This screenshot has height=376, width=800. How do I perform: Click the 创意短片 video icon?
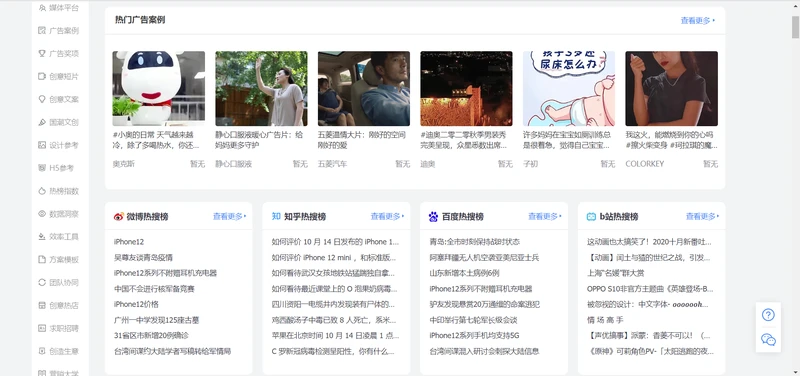[42, 77]
